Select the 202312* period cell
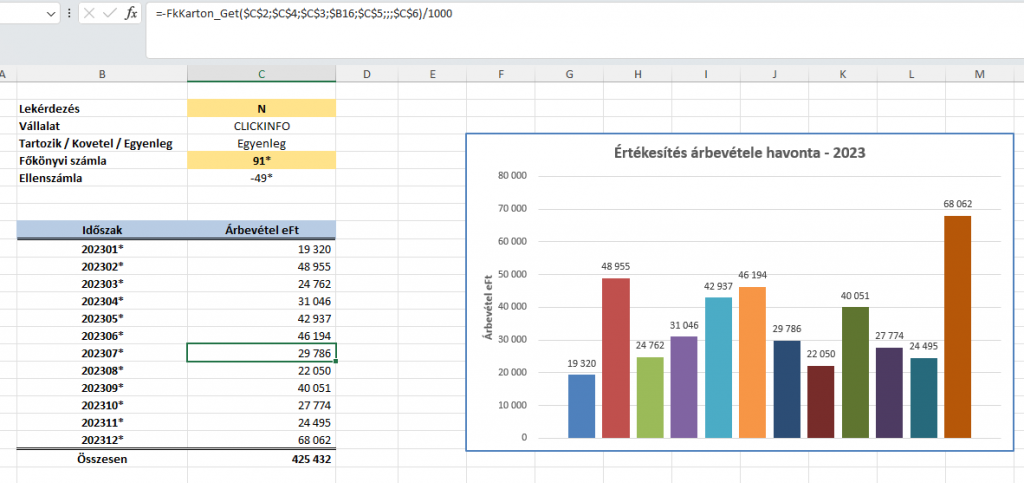 point(102,440)
